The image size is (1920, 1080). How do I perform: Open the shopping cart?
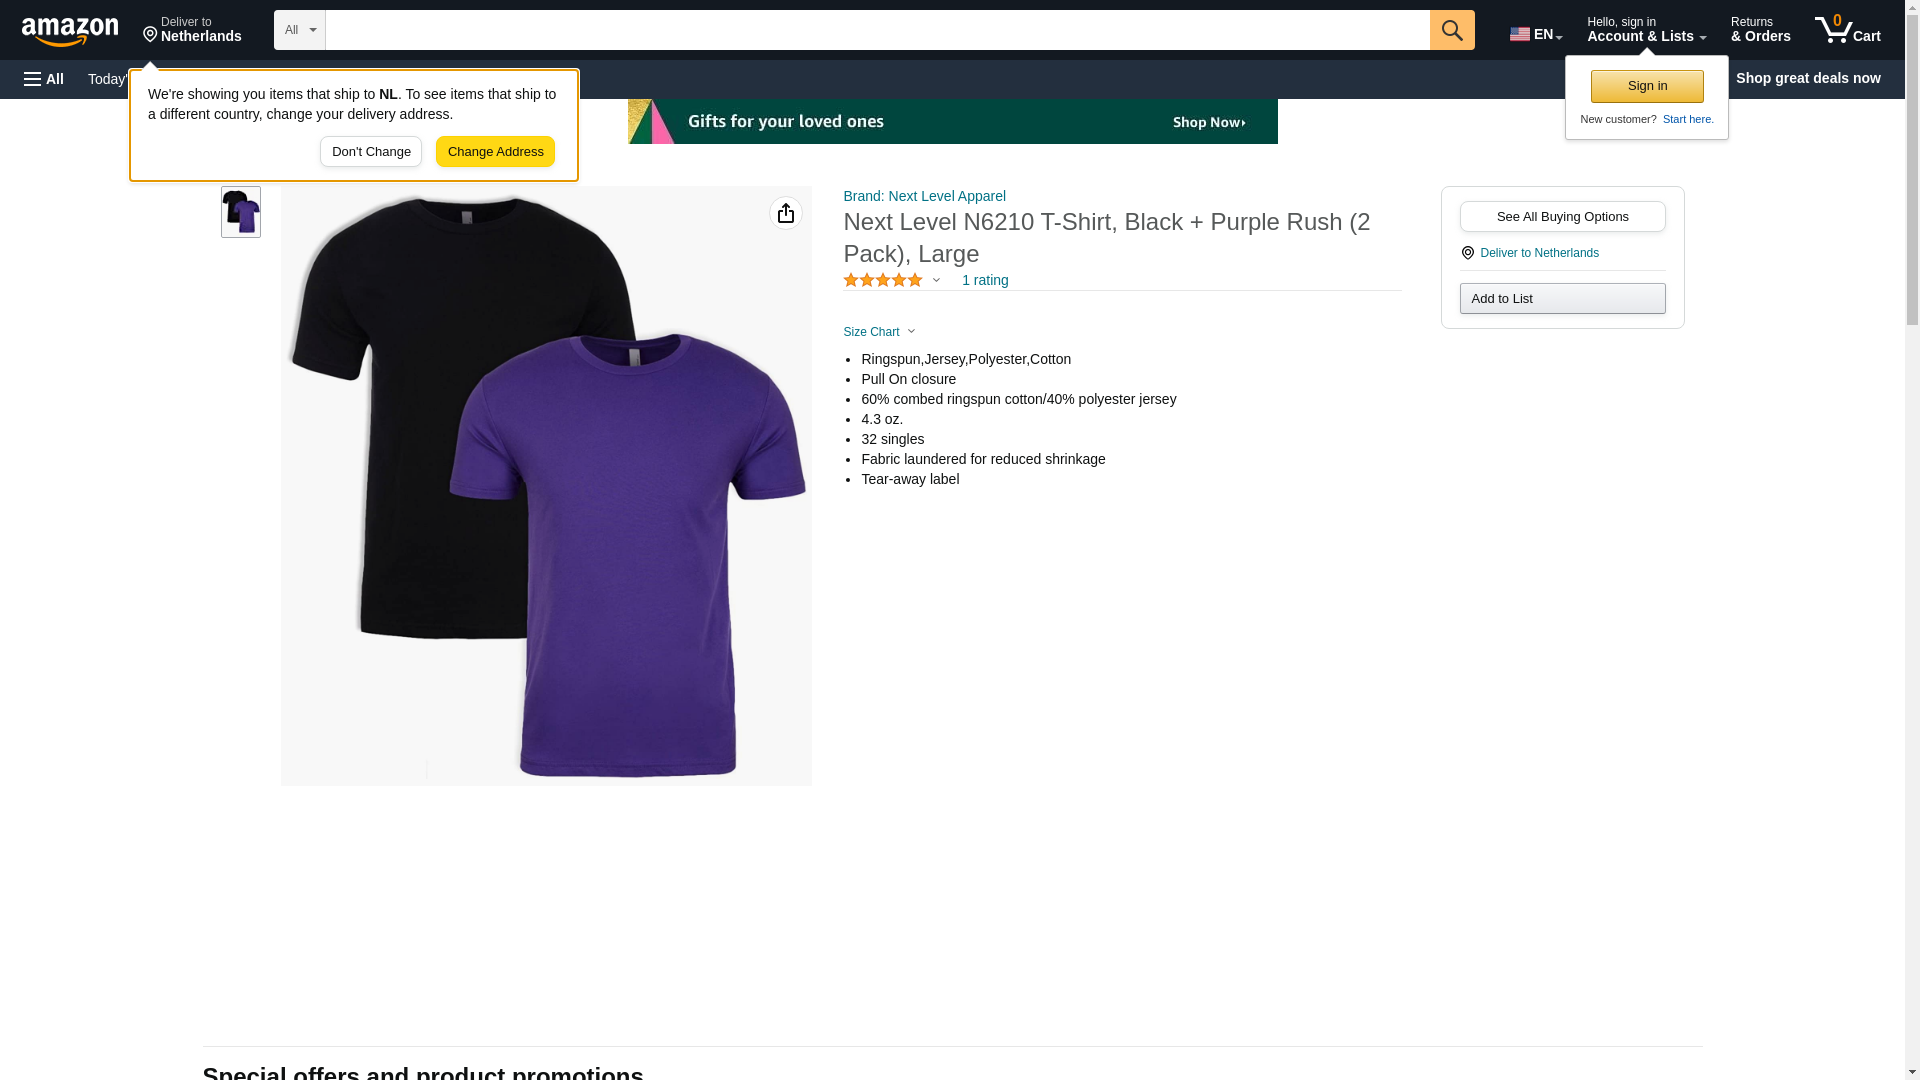click(x=1847, y=30)
